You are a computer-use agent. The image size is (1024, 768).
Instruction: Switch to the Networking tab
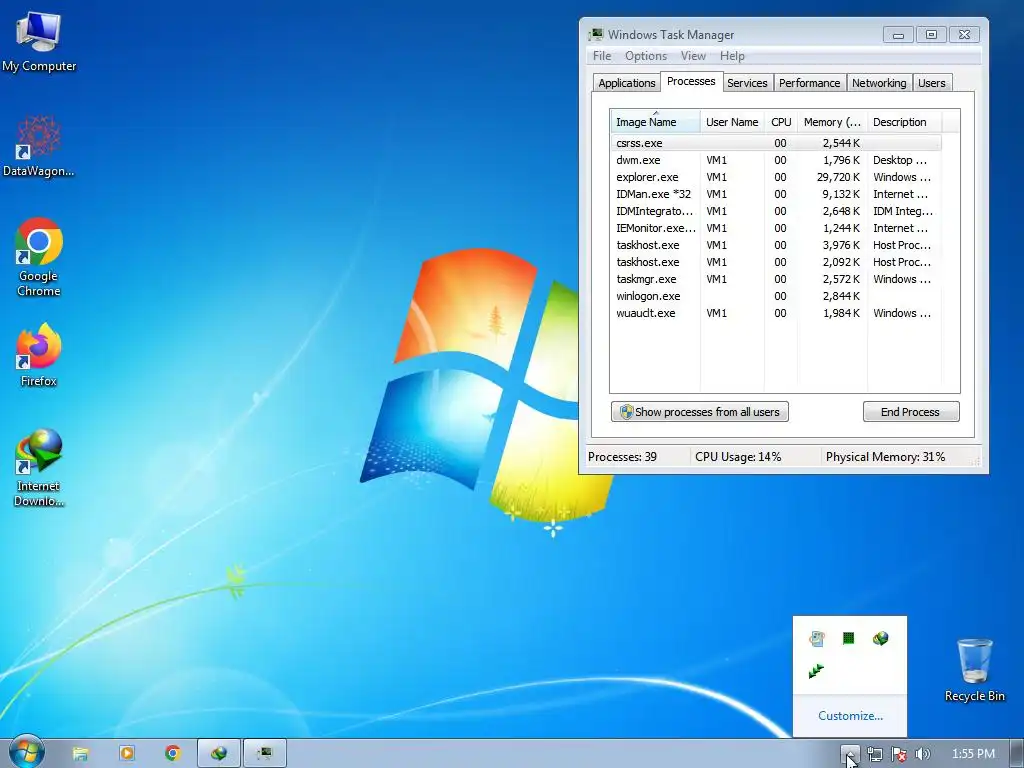click(879, 83)
